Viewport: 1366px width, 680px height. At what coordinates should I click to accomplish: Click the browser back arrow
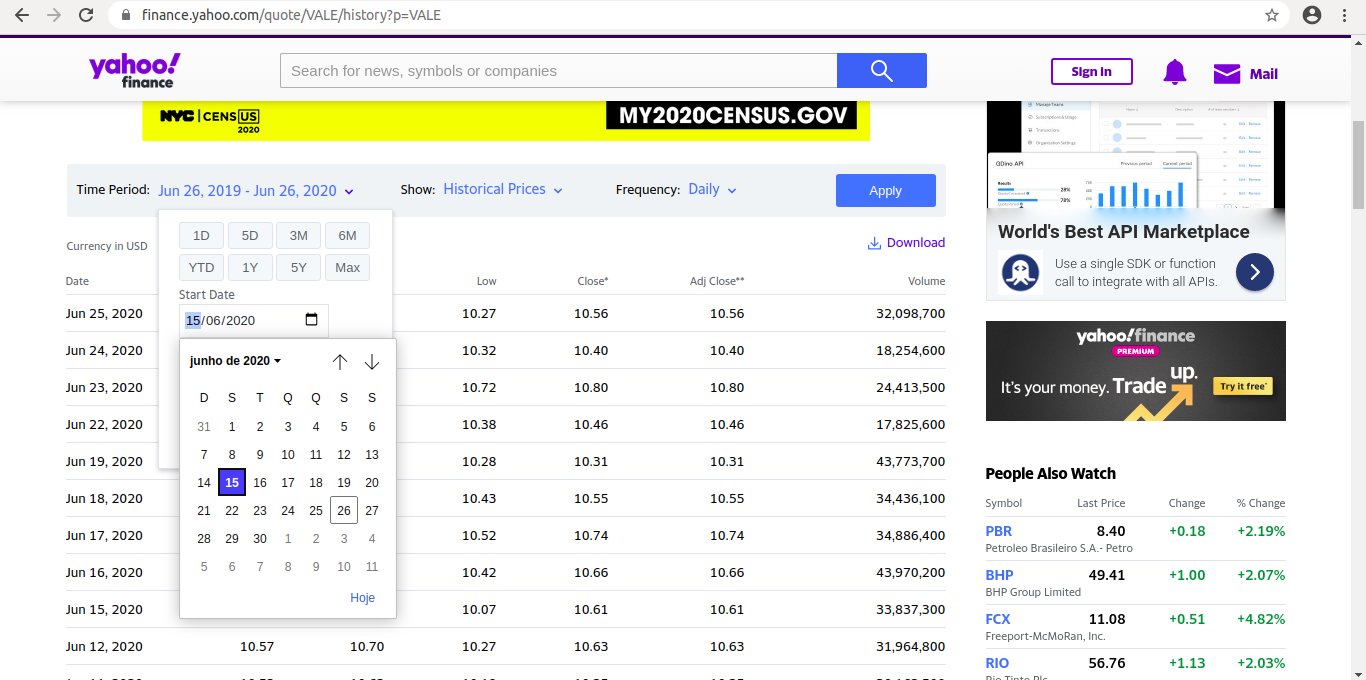pyautogui.click(x=22, y=15)
